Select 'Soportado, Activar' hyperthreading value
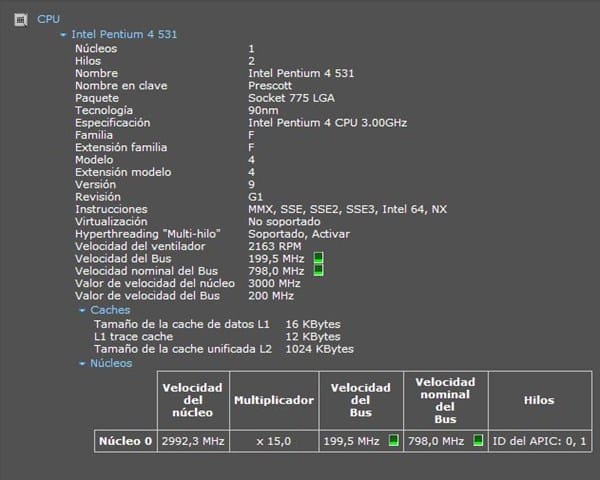Viewport: 600px width, 480px height. point(299,234)
